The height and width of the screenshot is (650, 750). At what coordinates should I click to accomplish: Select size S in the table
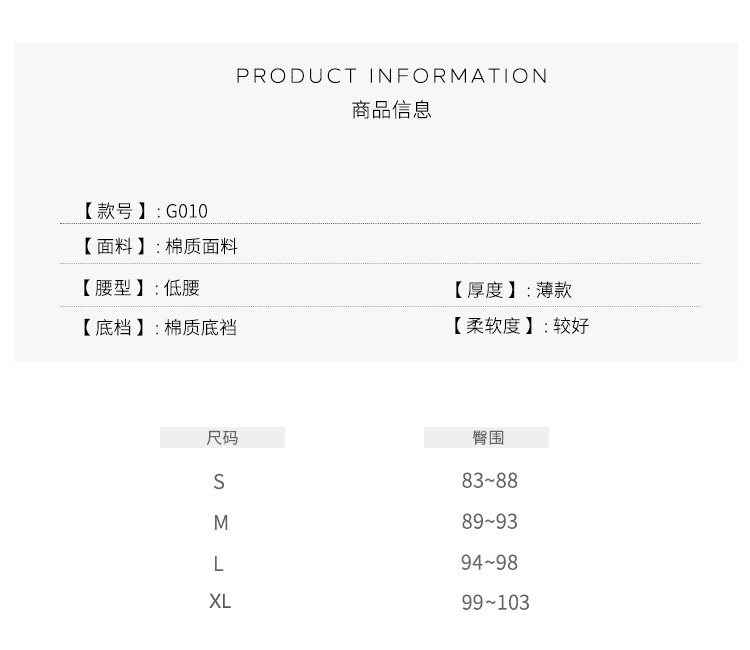(219, 482)
